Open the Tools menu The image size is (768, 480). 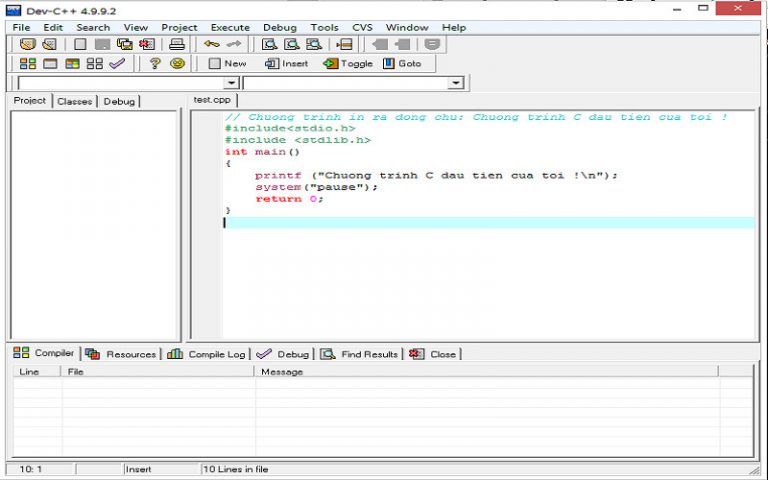coord(324,27)
